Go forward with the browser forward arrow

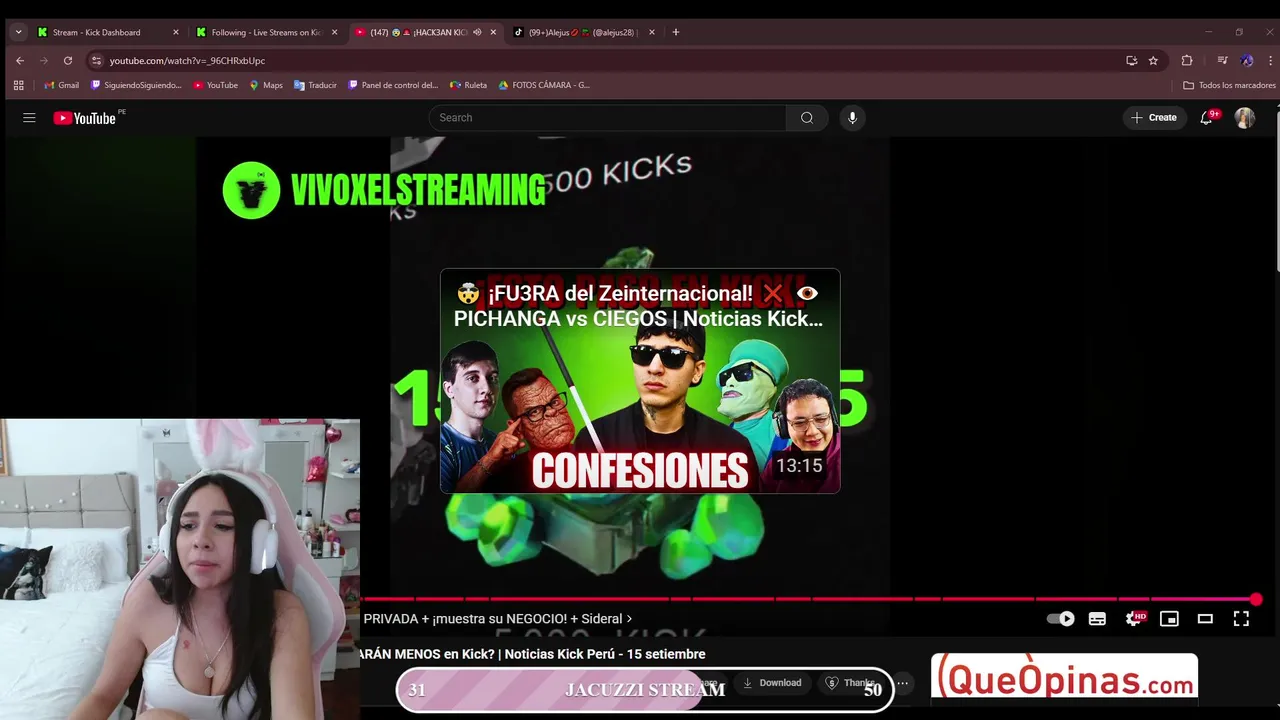point(44,60)
